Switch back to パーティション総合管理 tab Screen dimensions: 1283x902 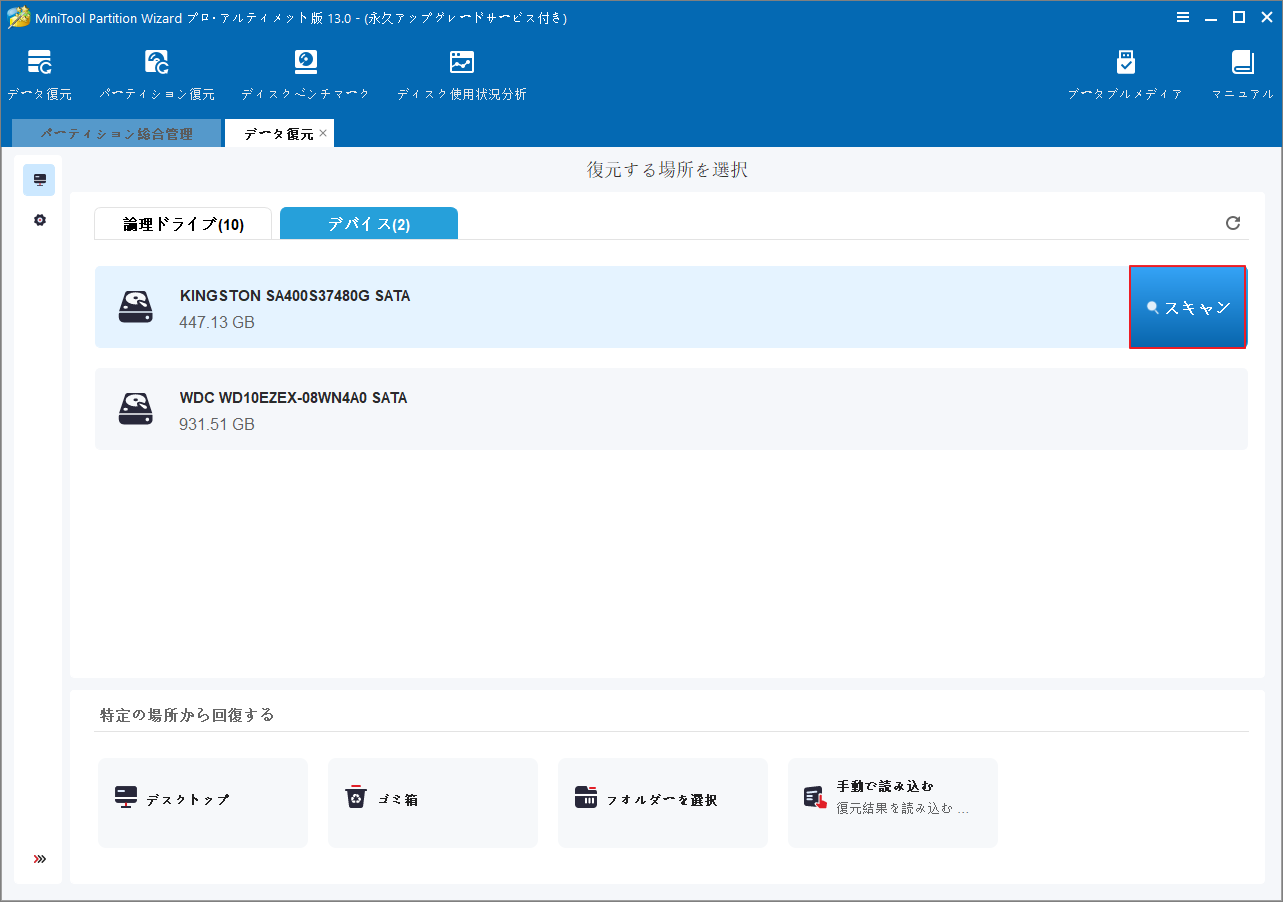tap(116, 132)
